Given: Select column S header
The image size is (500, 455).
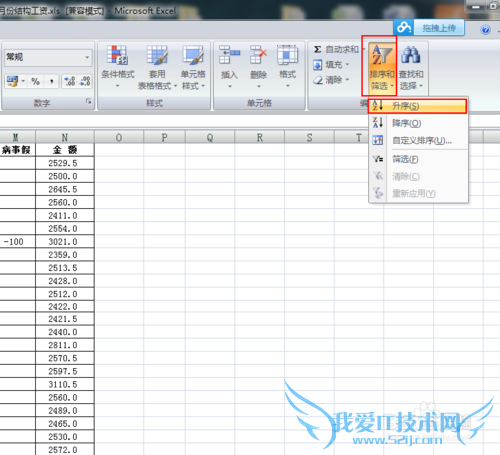Looking at the screenshot, I should tap(309, 137).
